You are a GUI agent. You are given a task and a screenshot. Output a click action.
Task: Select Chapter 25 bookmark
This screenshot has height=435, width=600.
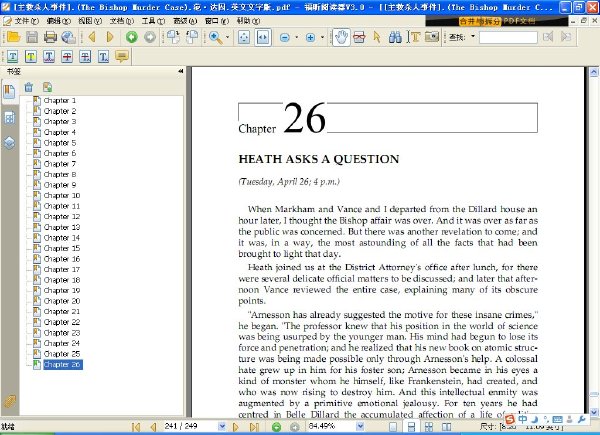click(62, 354)
